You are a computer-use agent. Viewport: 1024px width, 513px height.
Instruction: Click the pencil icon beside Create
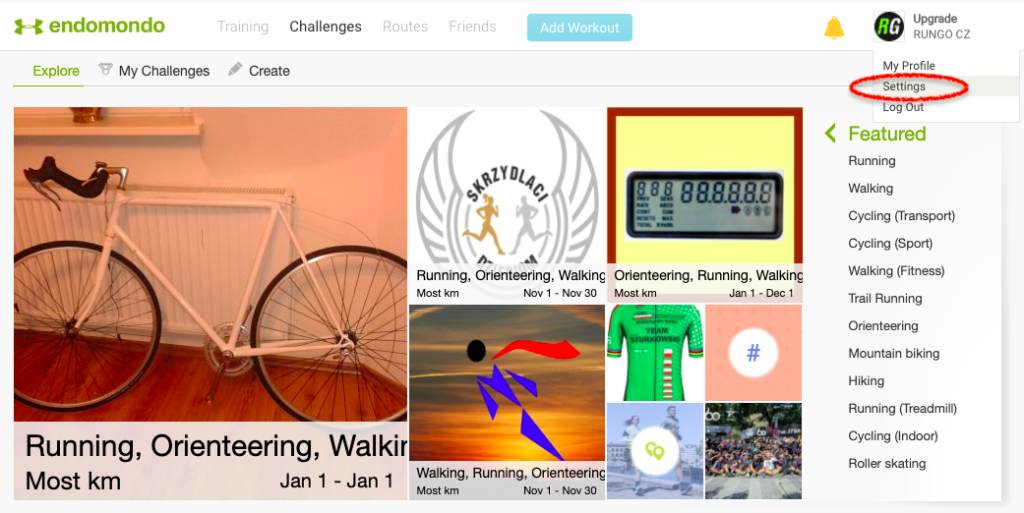tap(235, 69)
